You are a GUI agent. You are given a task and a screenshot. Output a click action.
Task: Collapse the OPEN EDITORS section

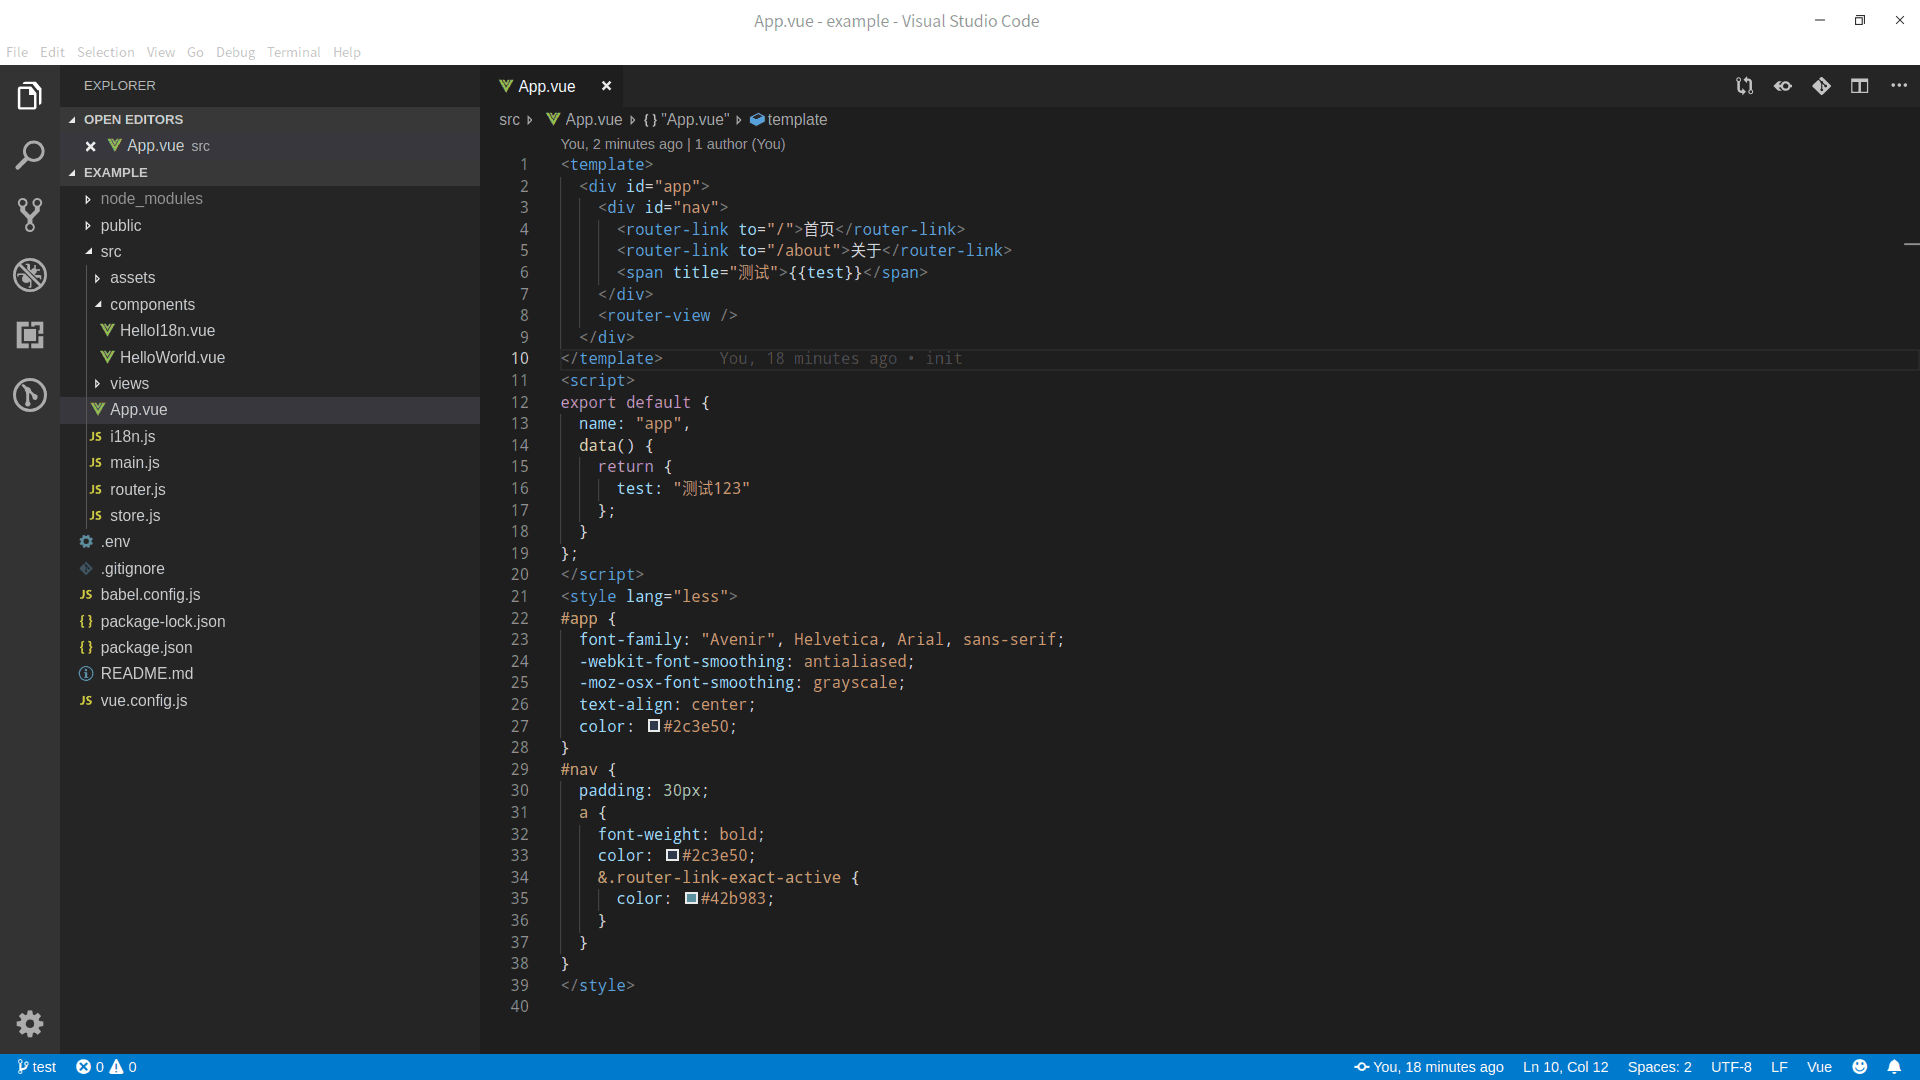pyautogui.click(x=133, y=119)
